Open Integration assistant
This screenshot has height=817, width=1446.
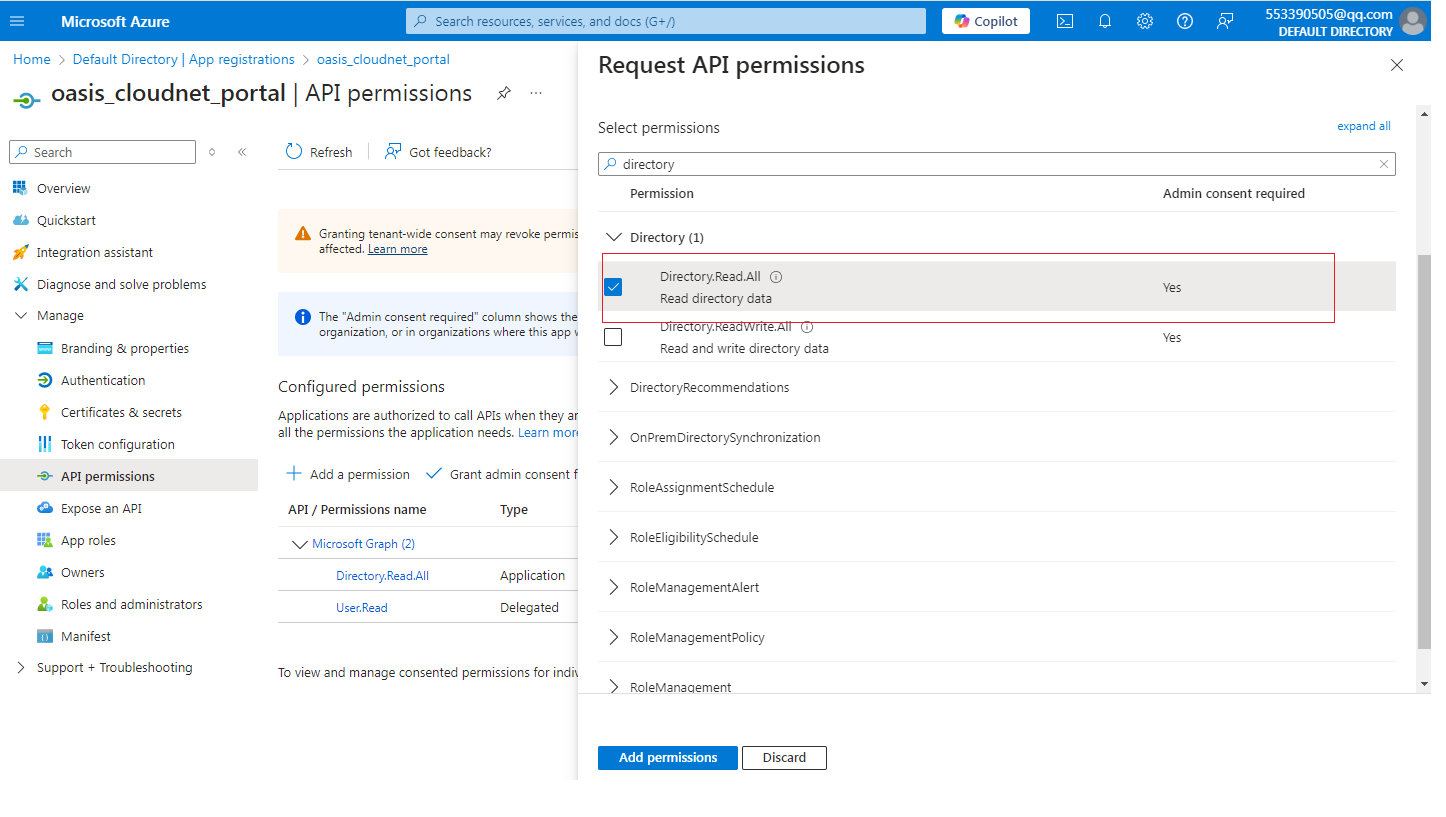point(95,252)
